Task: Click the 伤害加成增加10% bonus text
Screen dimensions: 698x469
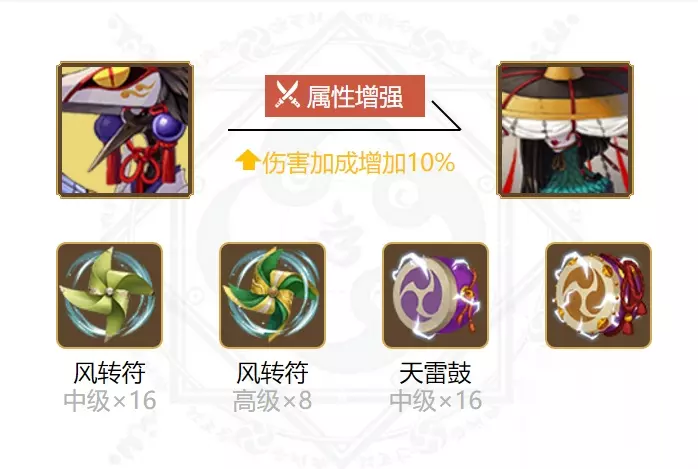Action: pyautogui.click(x=358, y=162)
